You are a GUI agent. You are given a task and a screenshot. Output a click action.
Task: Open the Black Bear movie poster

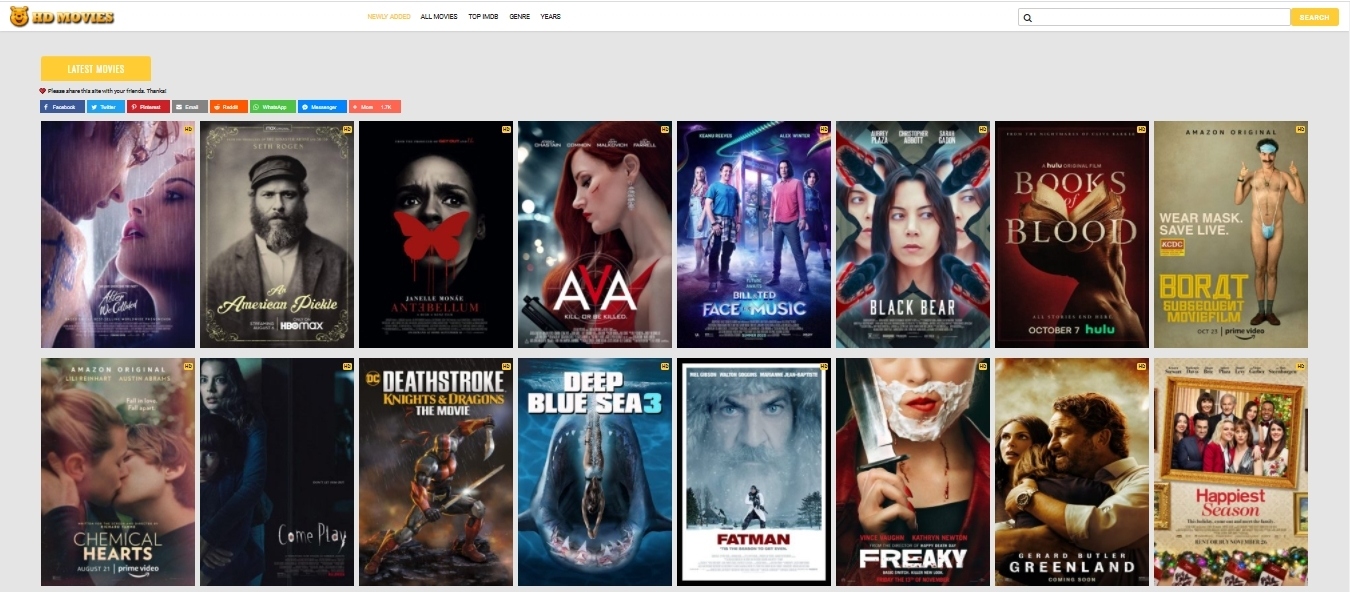coord(913,235)
